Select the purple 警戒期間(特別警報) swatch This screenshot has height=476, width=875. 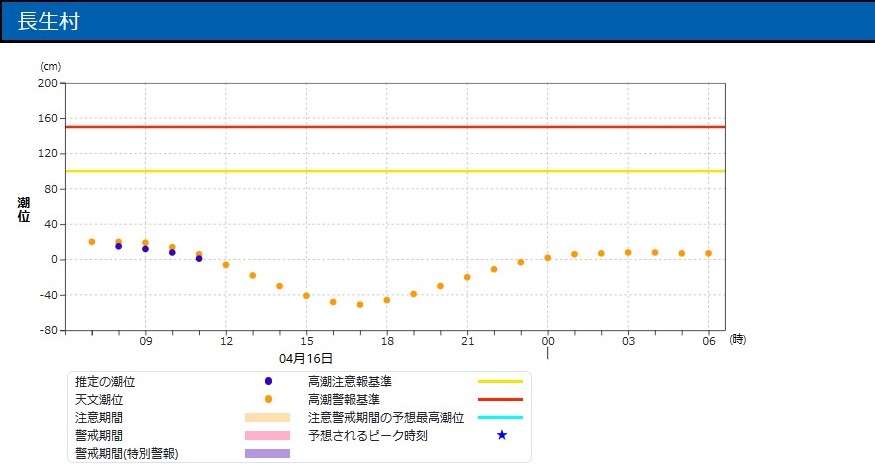pos(267,453)
